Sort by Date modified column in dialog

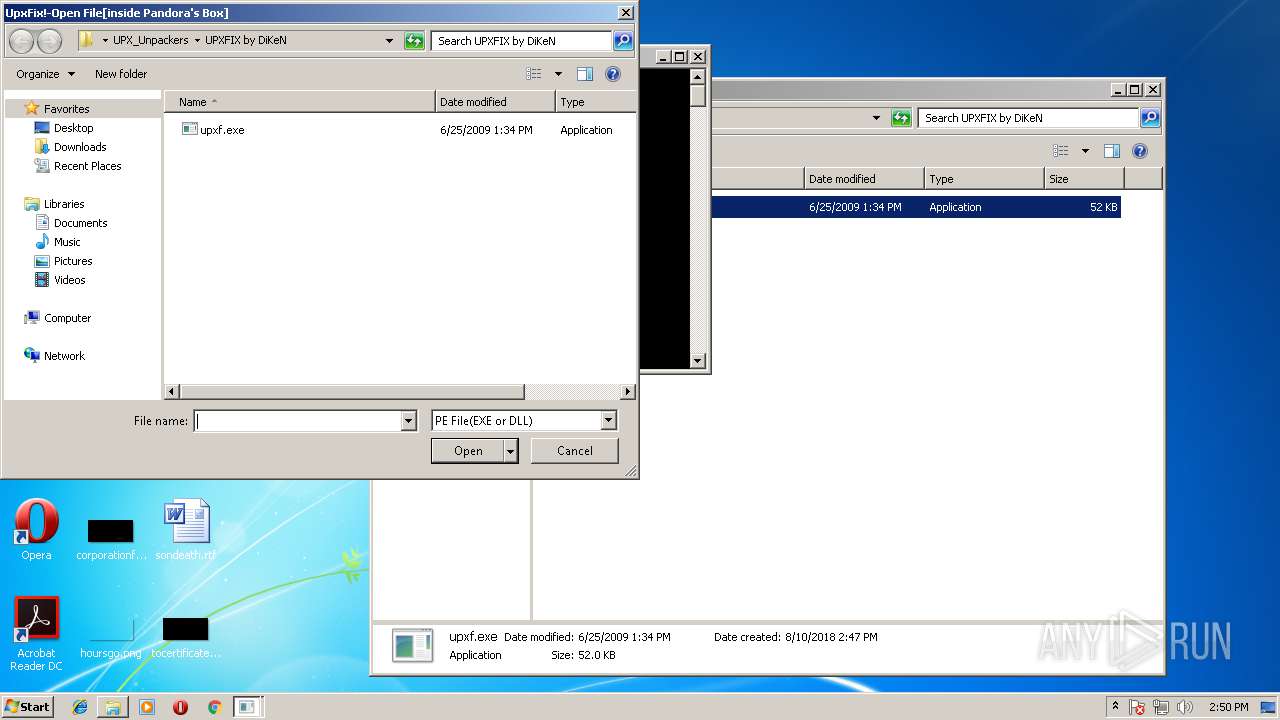click(495, 102)
